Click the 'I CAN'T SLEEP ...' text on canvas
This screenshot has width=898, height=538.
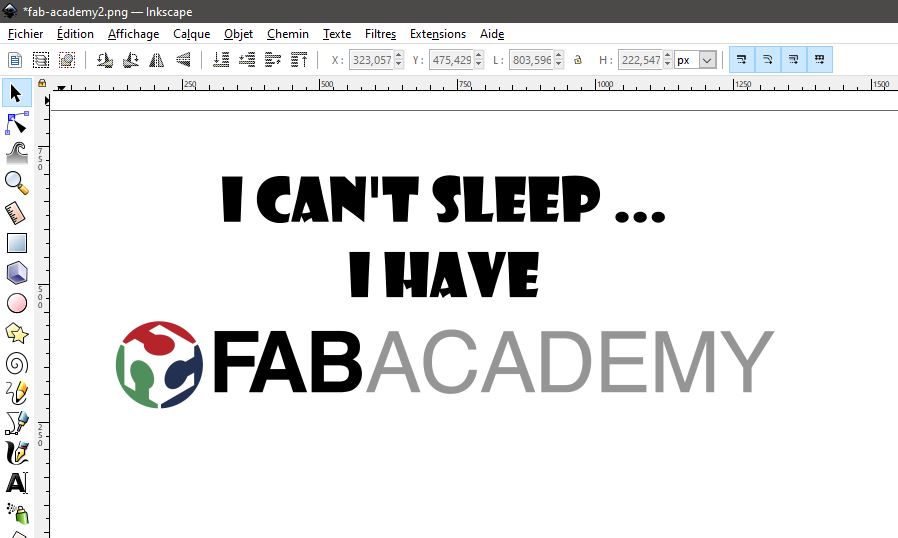click(443, 199)
